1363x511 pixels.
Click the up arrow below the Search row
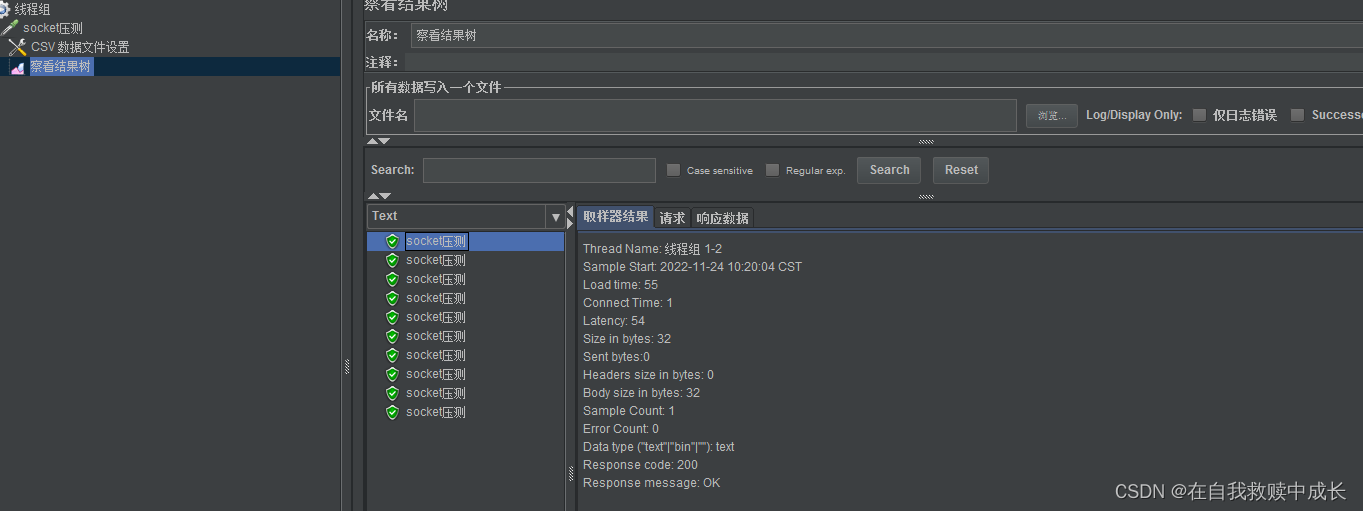coord(373,196)
